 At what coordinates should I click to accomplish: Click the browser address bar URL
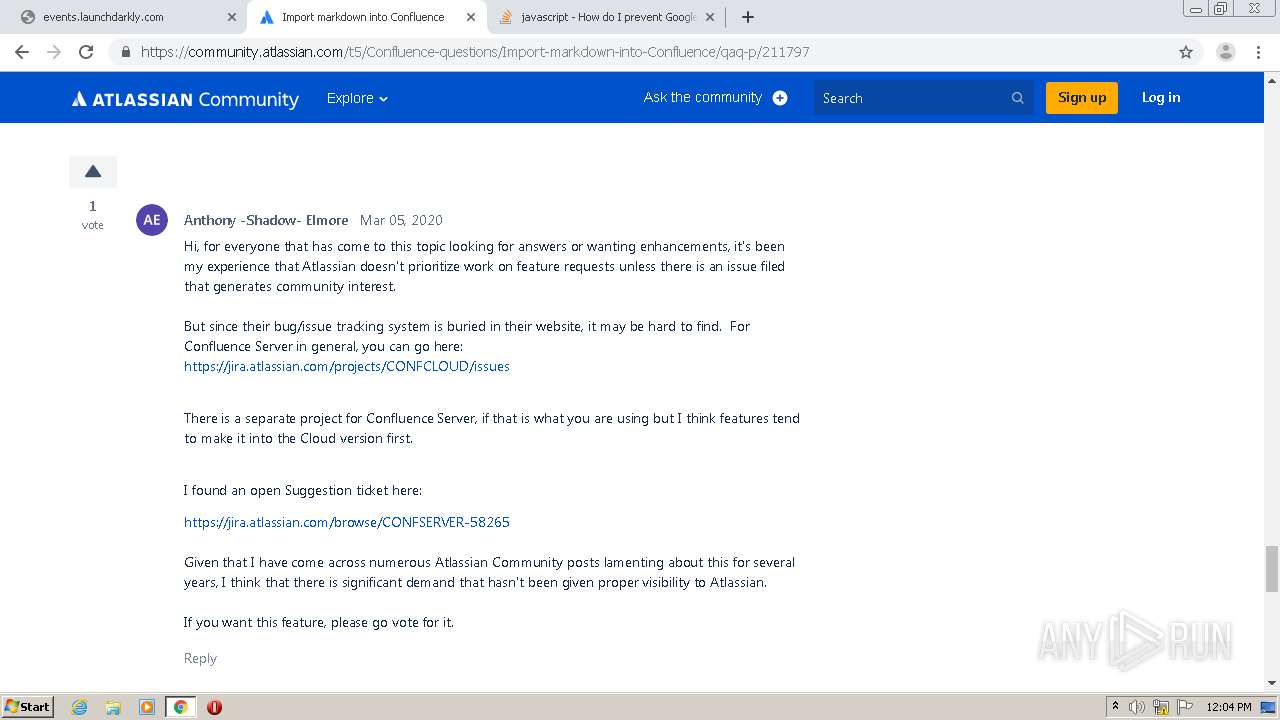tap(475, 52)
